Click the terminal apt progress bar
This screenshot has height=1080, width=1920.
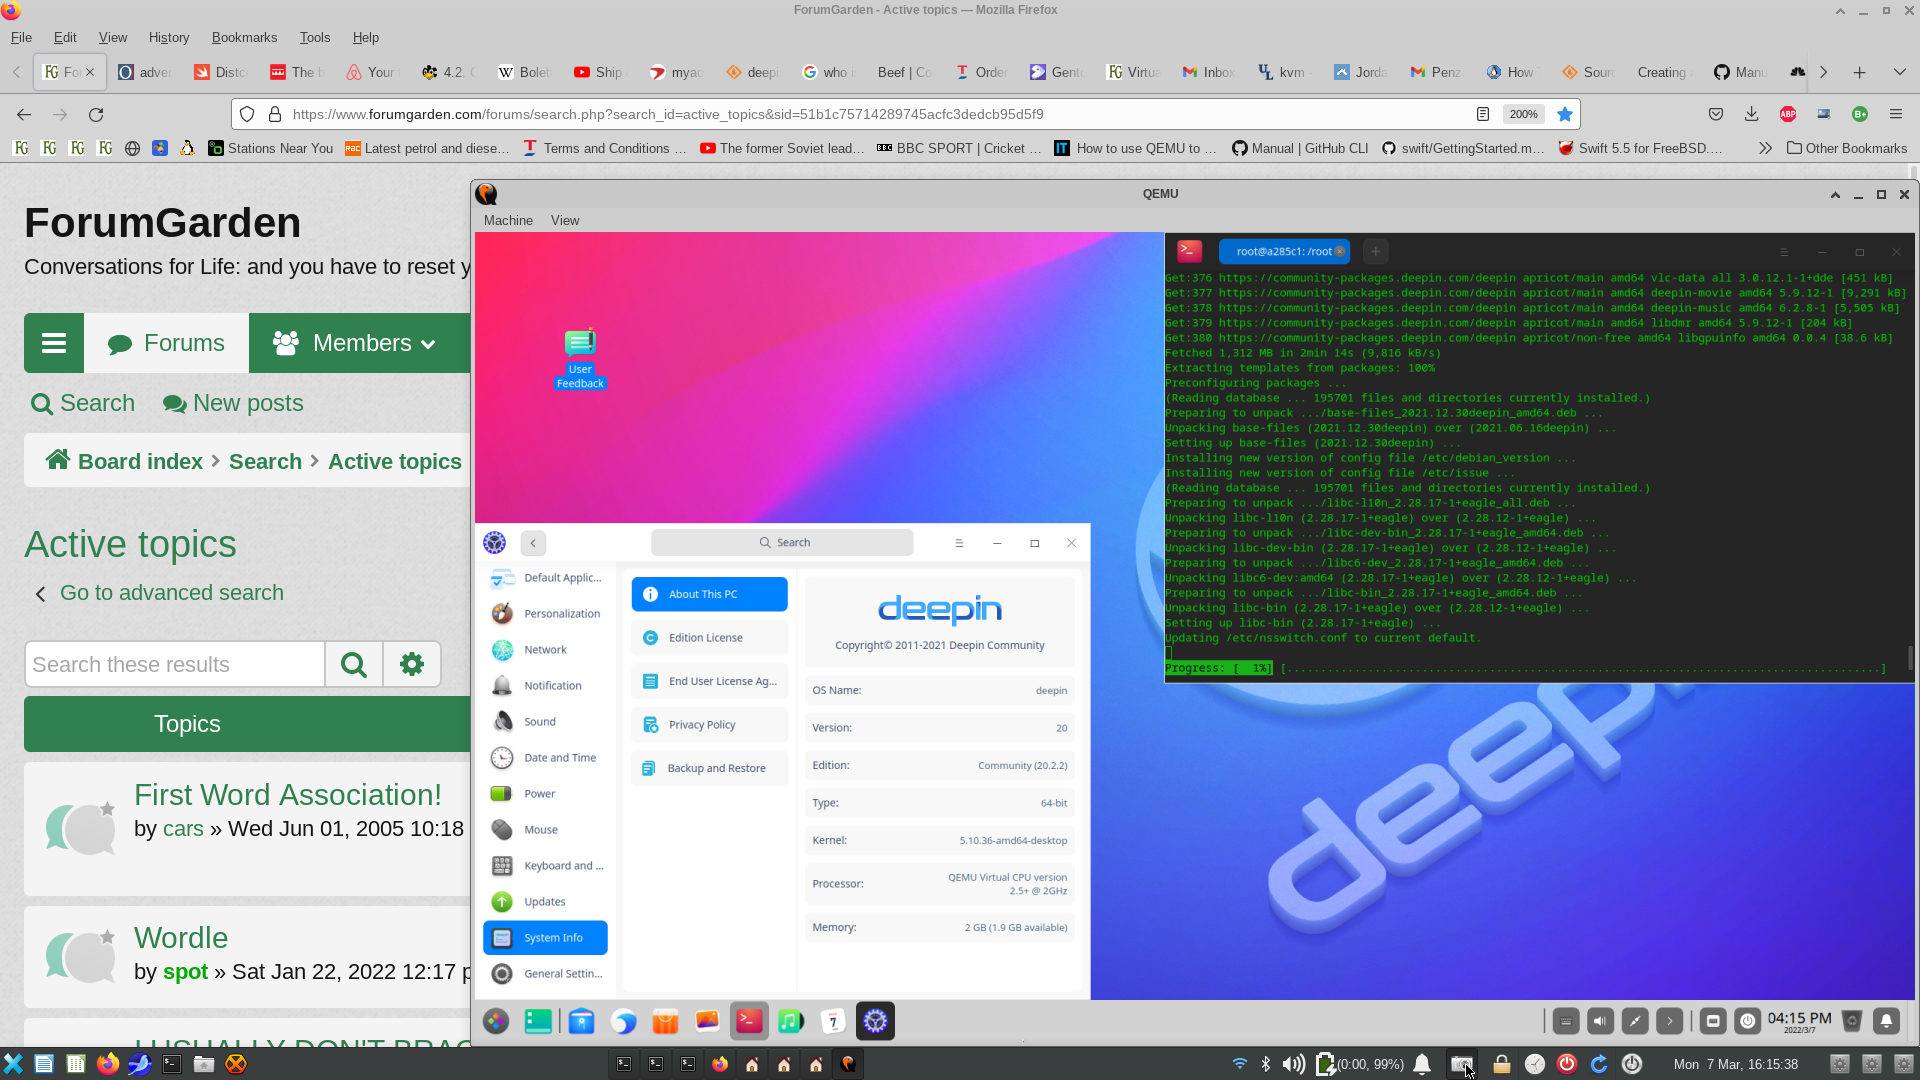pos(1525,668)
